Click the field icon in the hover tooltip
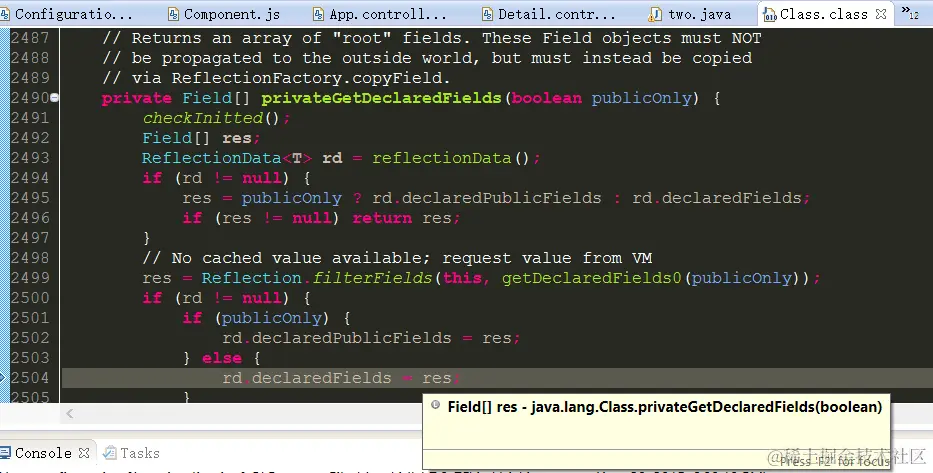Screen dimensions: 933x473 click(436, 405)
